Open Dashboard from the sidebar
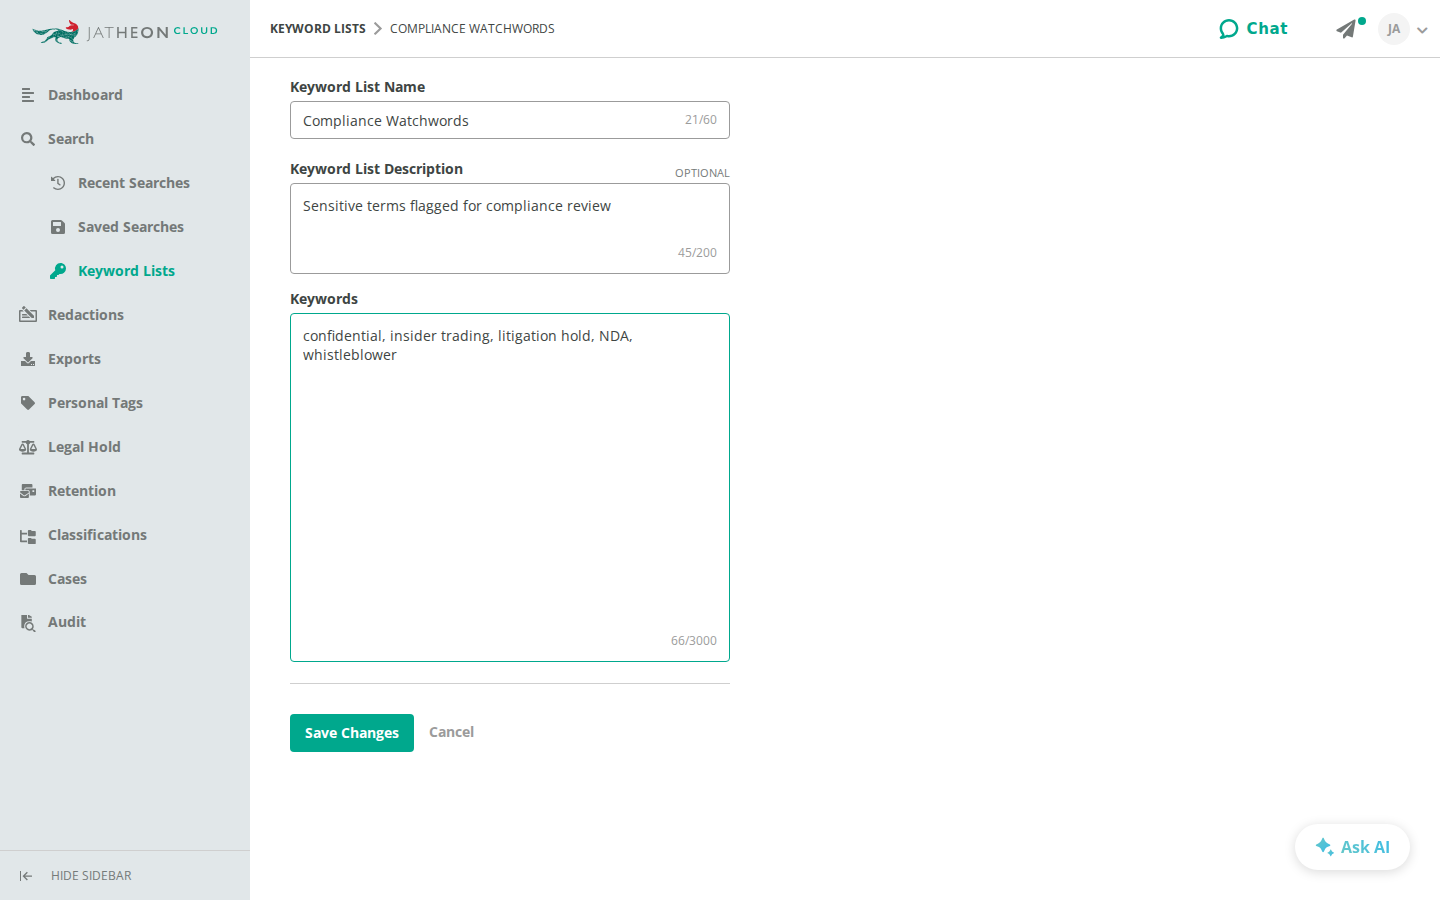Image resolution: width=1440 pixels, height=900 pixels. coord(85,95)
